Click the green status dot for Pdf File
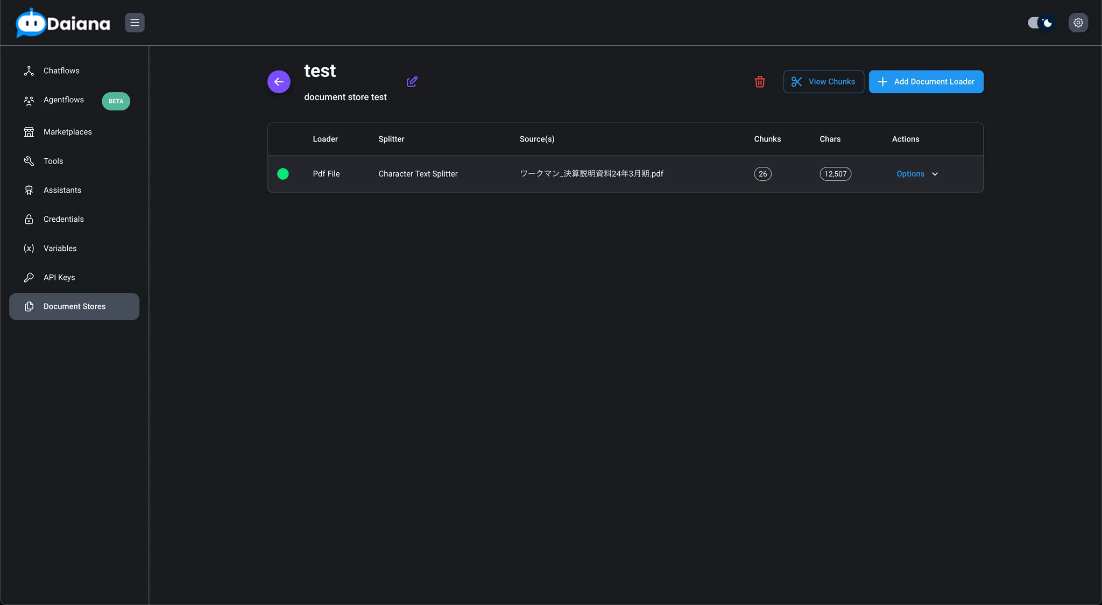 point(283,174)
